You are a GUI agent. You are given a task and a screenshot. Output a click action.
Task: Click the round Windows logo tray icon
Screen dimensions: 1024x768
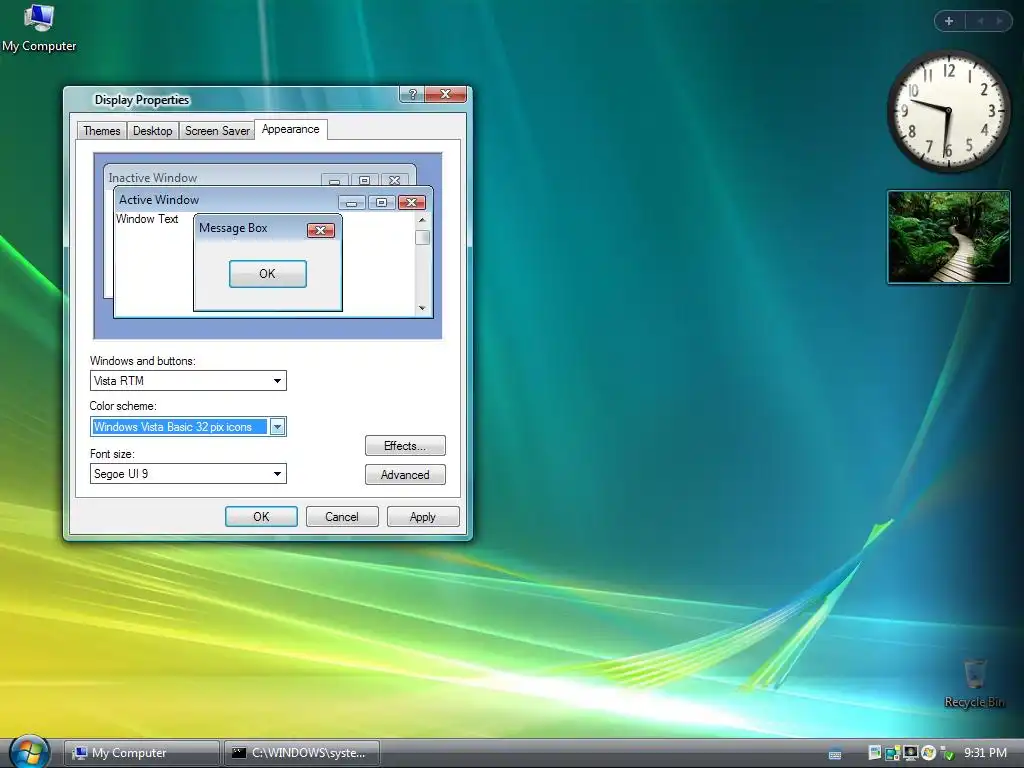(928, 753)
